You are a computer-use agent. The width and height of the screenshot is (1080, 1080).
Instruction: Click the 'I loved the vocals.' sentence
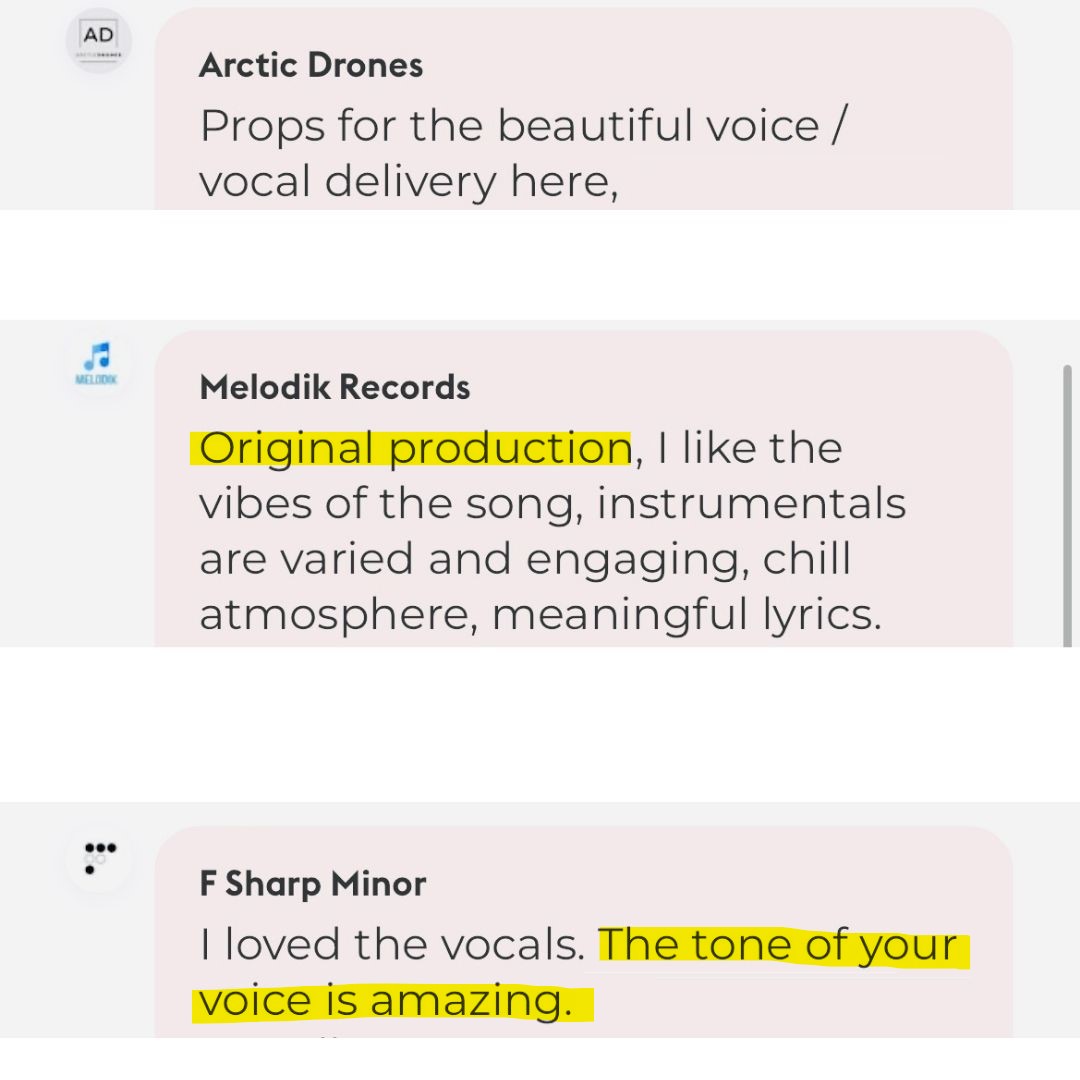pyautogui.click(x=393, y=944)
